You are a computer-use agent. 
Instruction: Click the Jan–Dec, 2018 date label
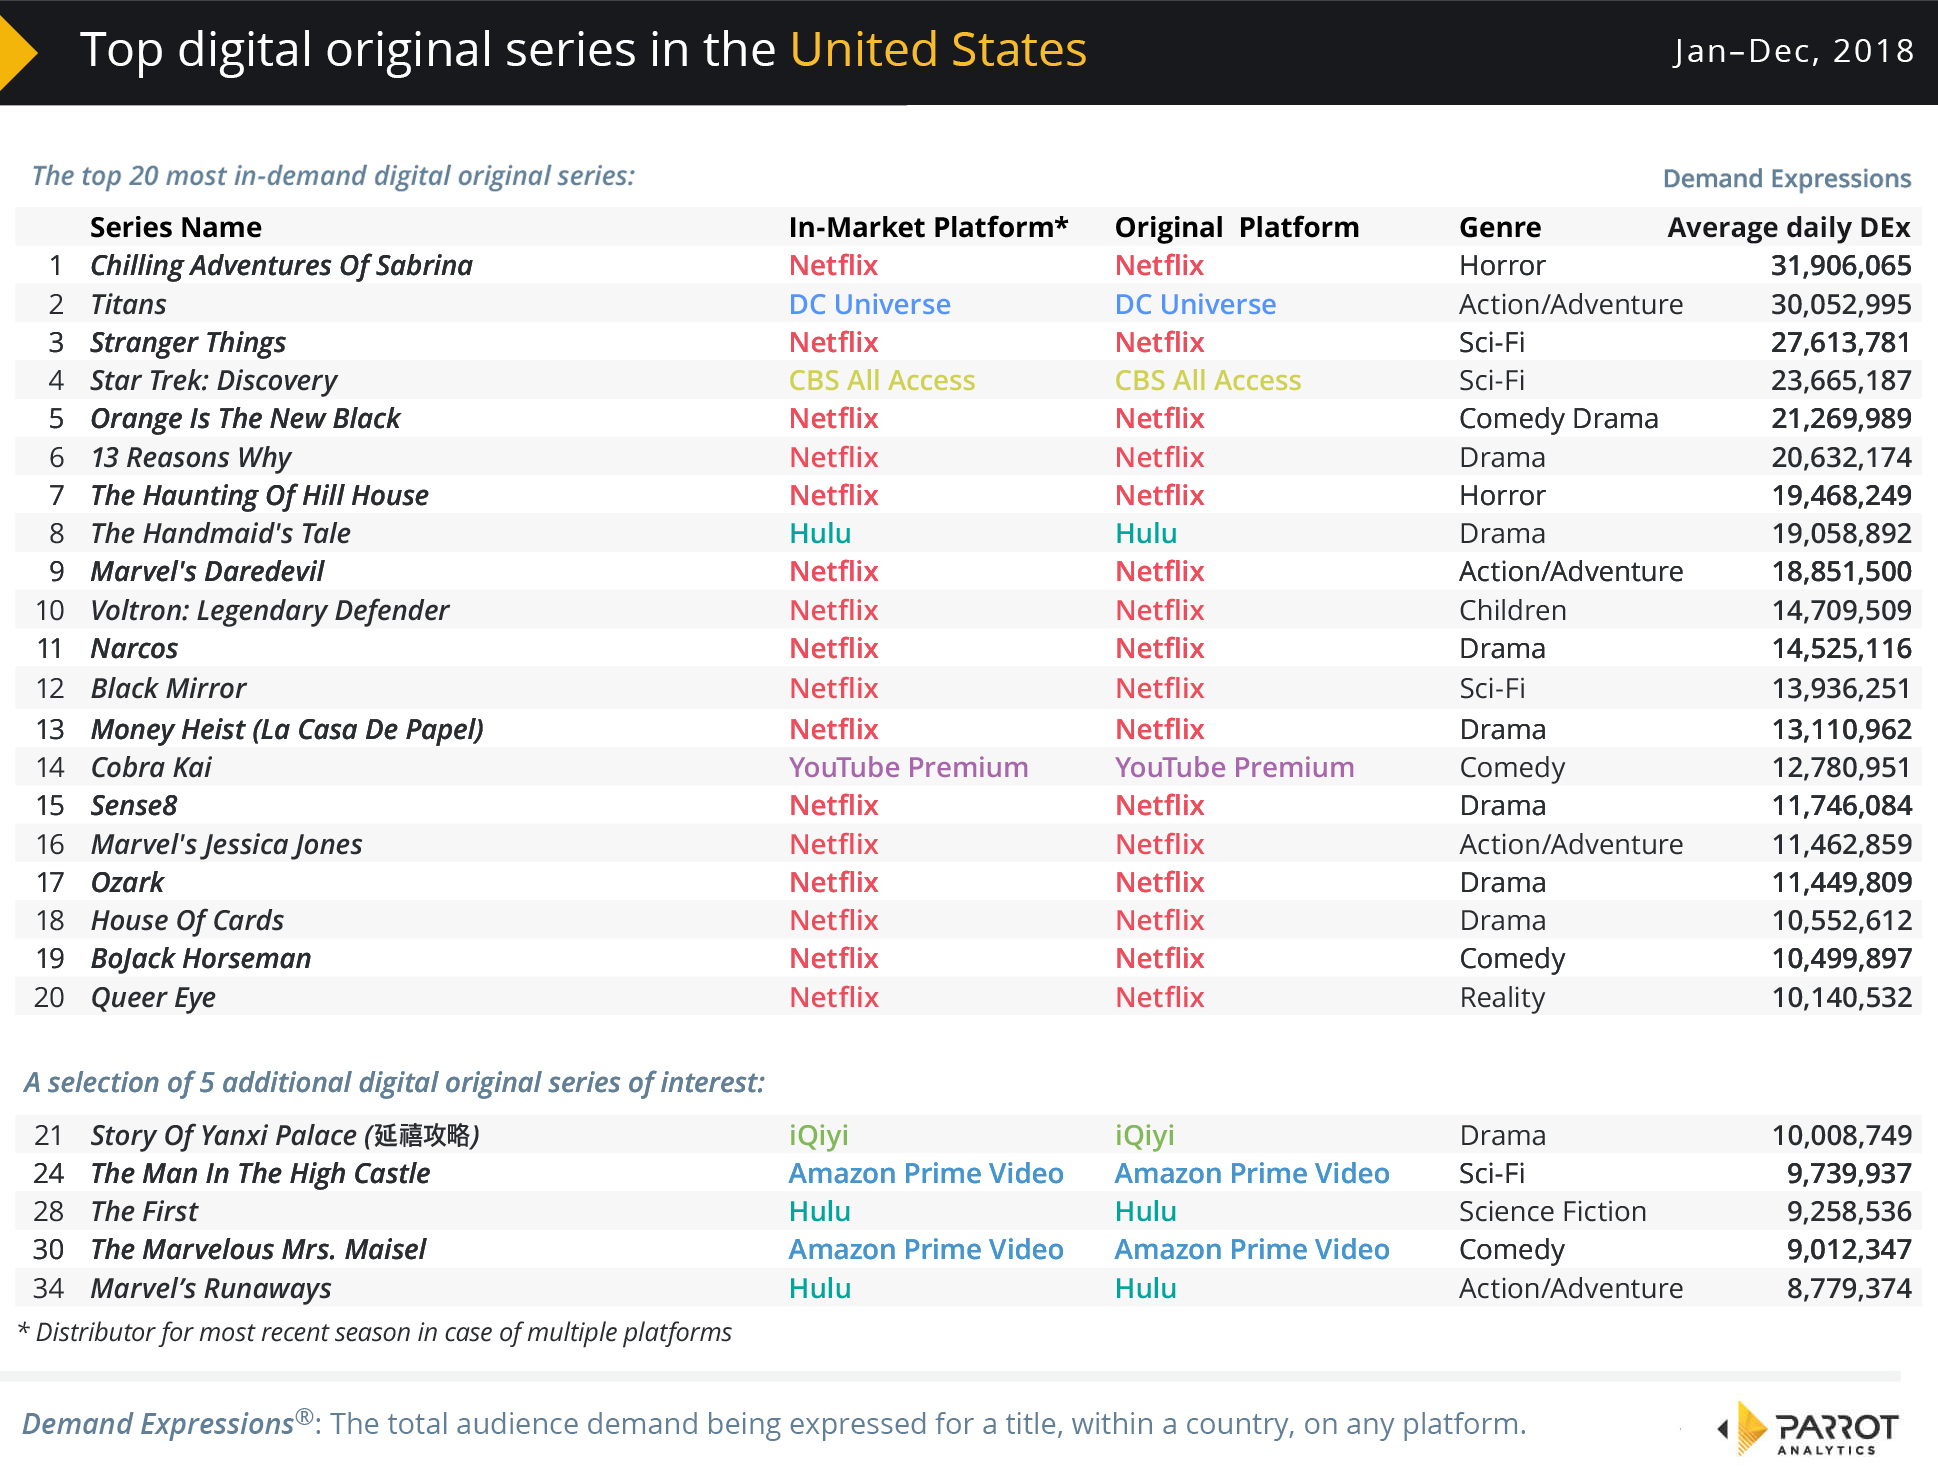[x=1793, y=50]
